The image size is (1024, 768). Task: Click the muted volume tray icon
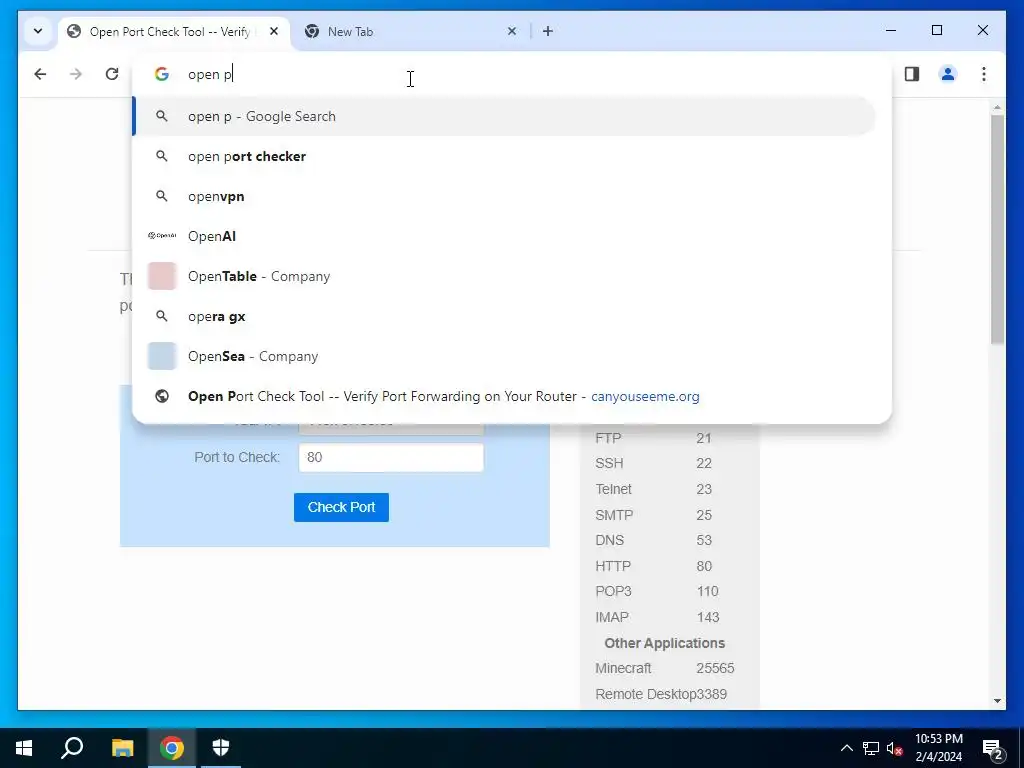895,748
